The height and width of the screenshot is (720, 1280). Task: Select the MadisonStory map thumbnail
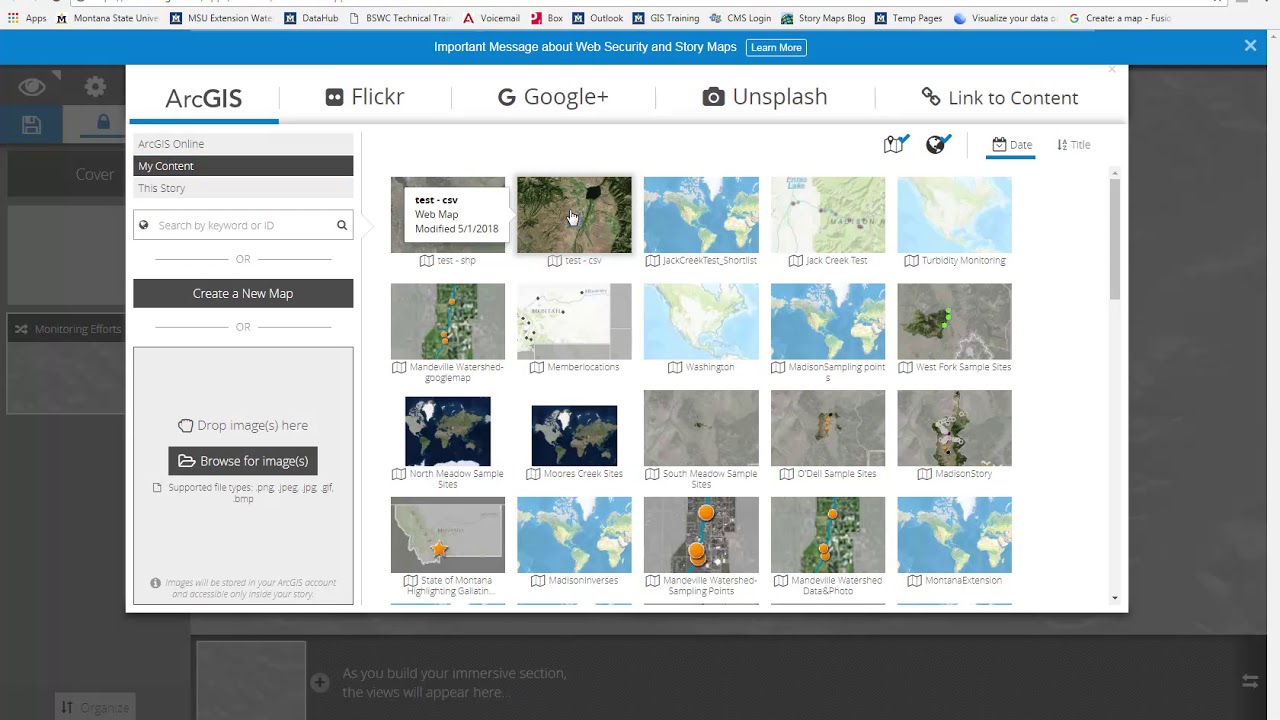[x=954, y=428]
